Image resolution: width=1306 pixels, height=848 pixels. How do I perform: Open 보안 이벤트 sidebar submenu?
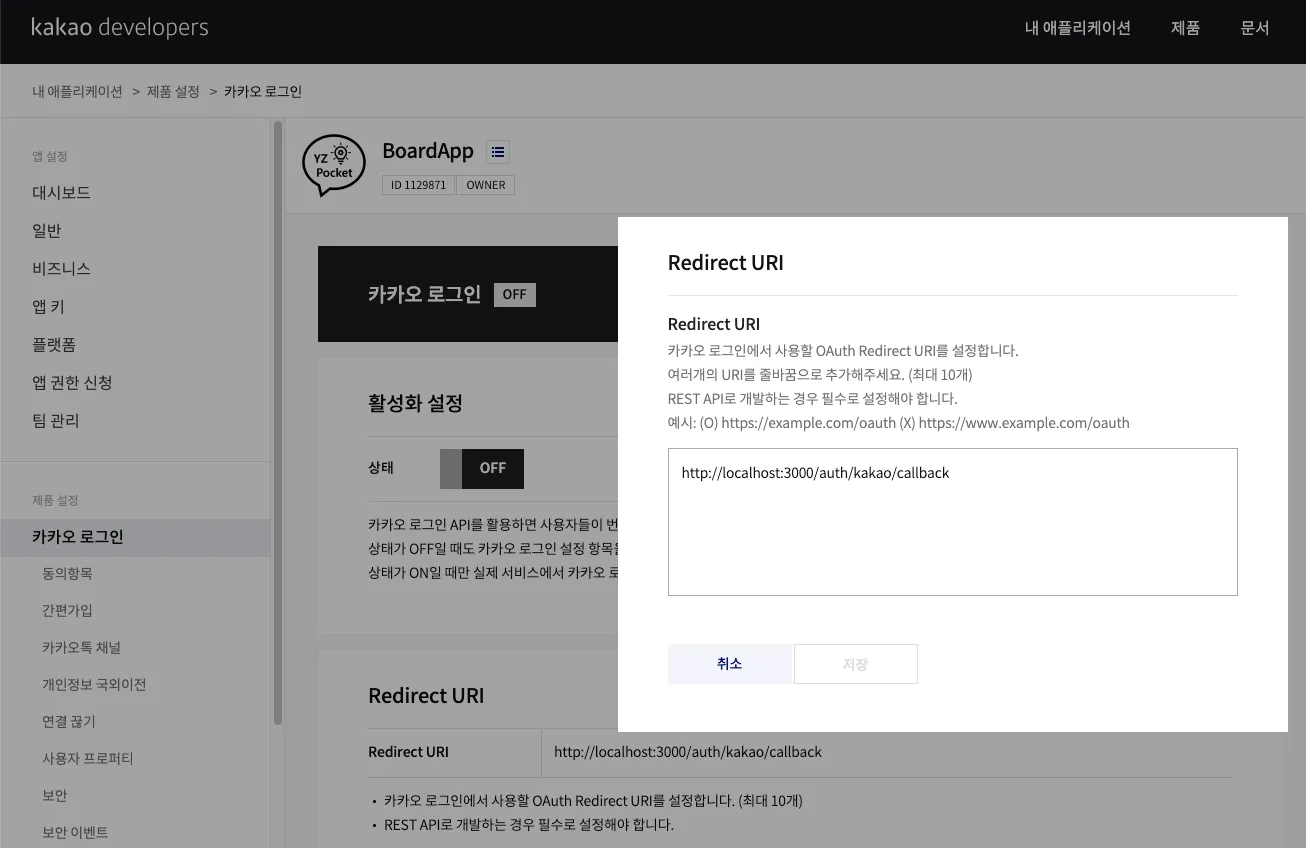[x=75, y=833]
